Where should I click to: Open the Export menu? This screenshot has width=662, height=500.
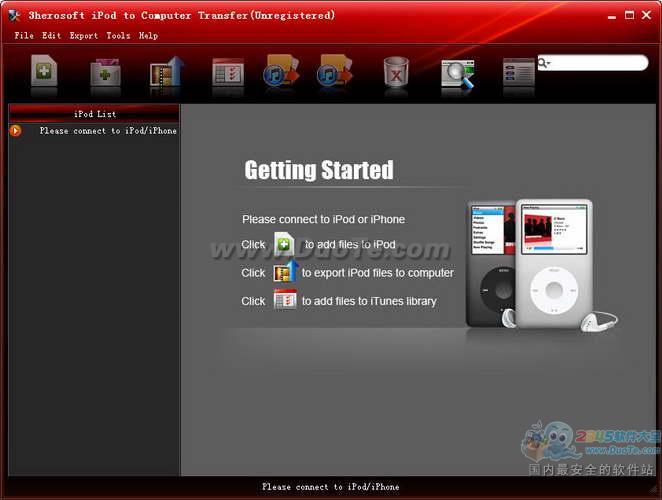[84, 35]
